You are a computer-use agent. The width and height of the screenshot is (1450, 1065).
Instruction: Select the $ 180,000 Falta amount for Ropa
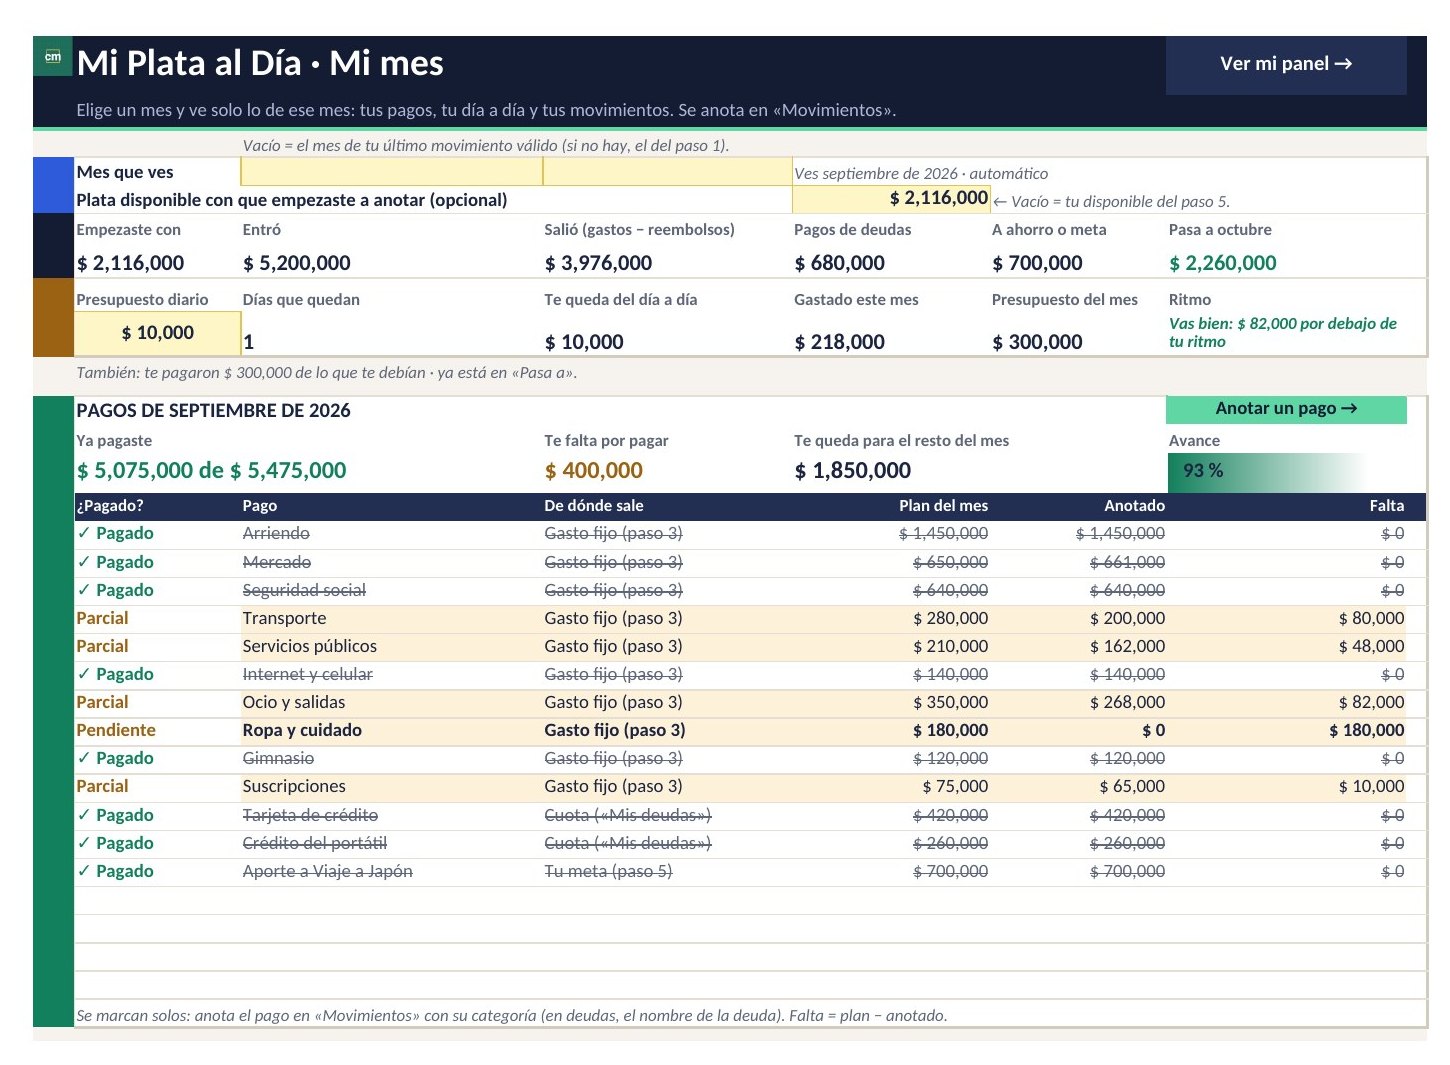tap(1366, 731)
